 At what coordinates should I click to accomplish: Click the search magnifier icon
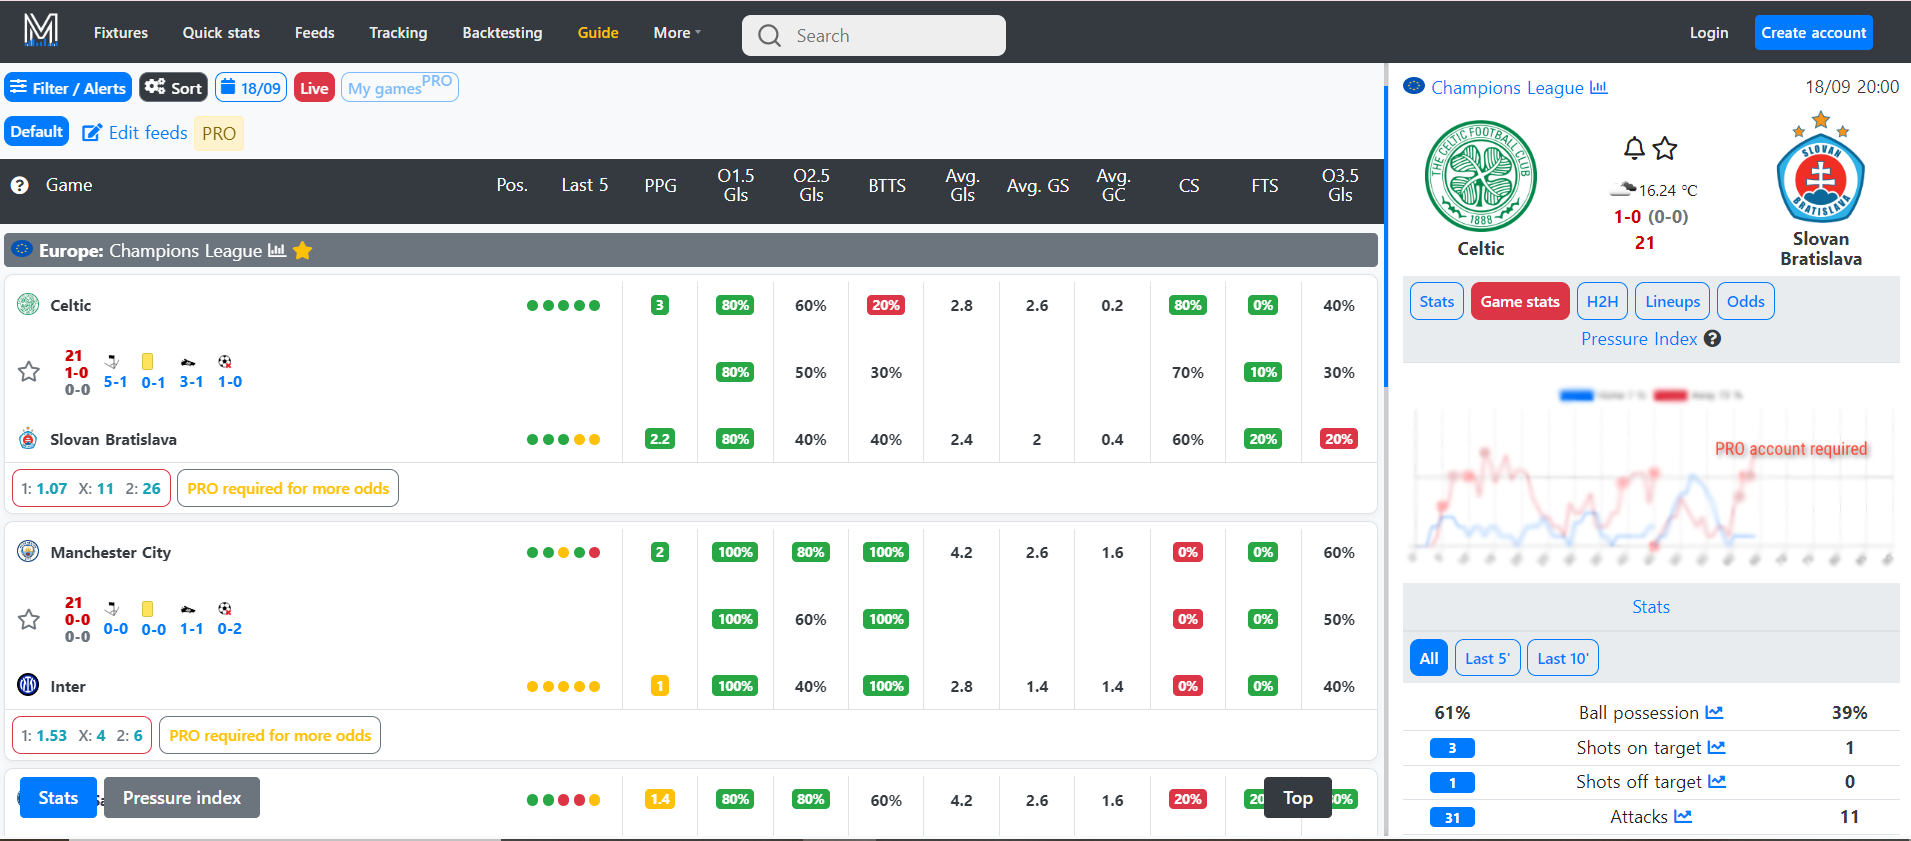(x=769, y=36)
